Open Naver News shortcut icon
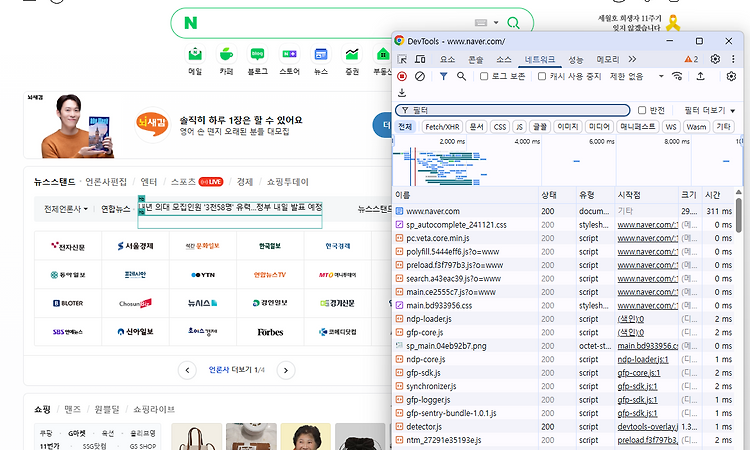Viewport: 750px width, 450px height. [320, 55]
